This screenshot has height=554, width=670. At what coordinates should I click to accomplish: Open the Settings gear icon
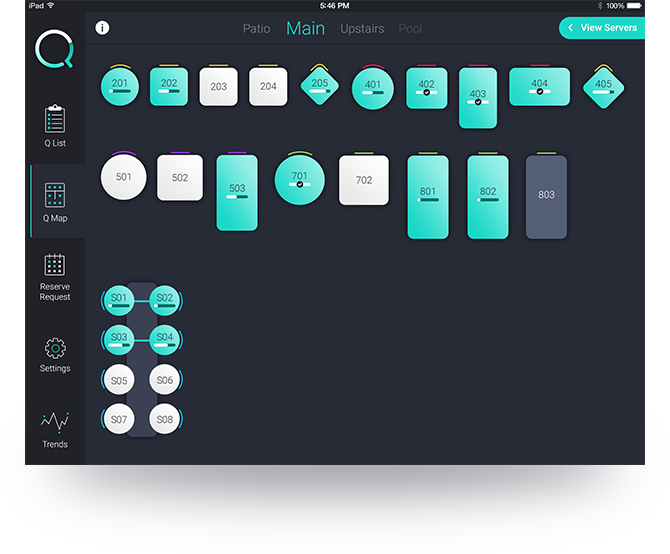tap(55, 348)
